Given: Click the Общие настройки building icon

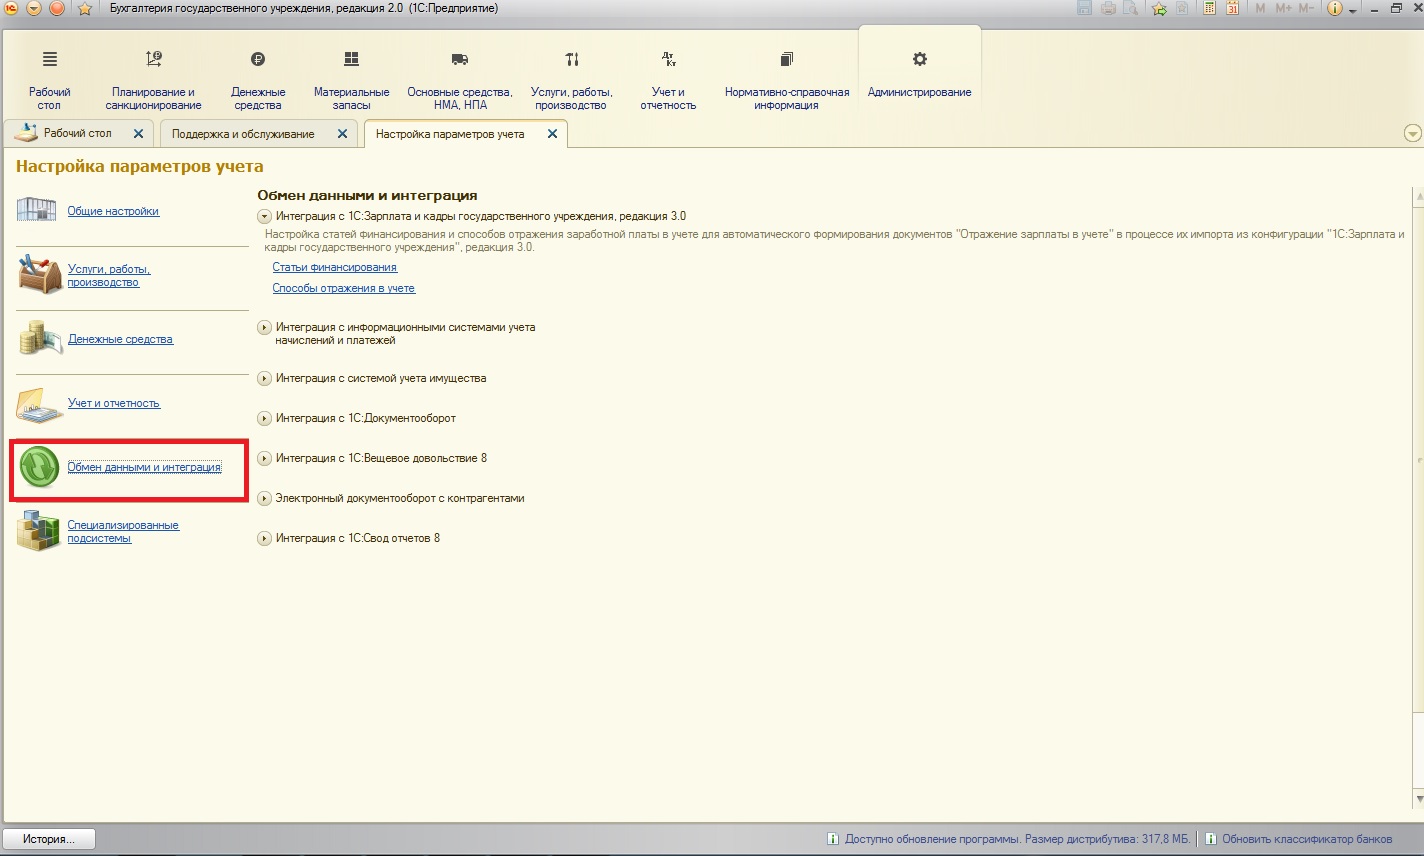Looking at the screenshot, I should pos(36,210).
